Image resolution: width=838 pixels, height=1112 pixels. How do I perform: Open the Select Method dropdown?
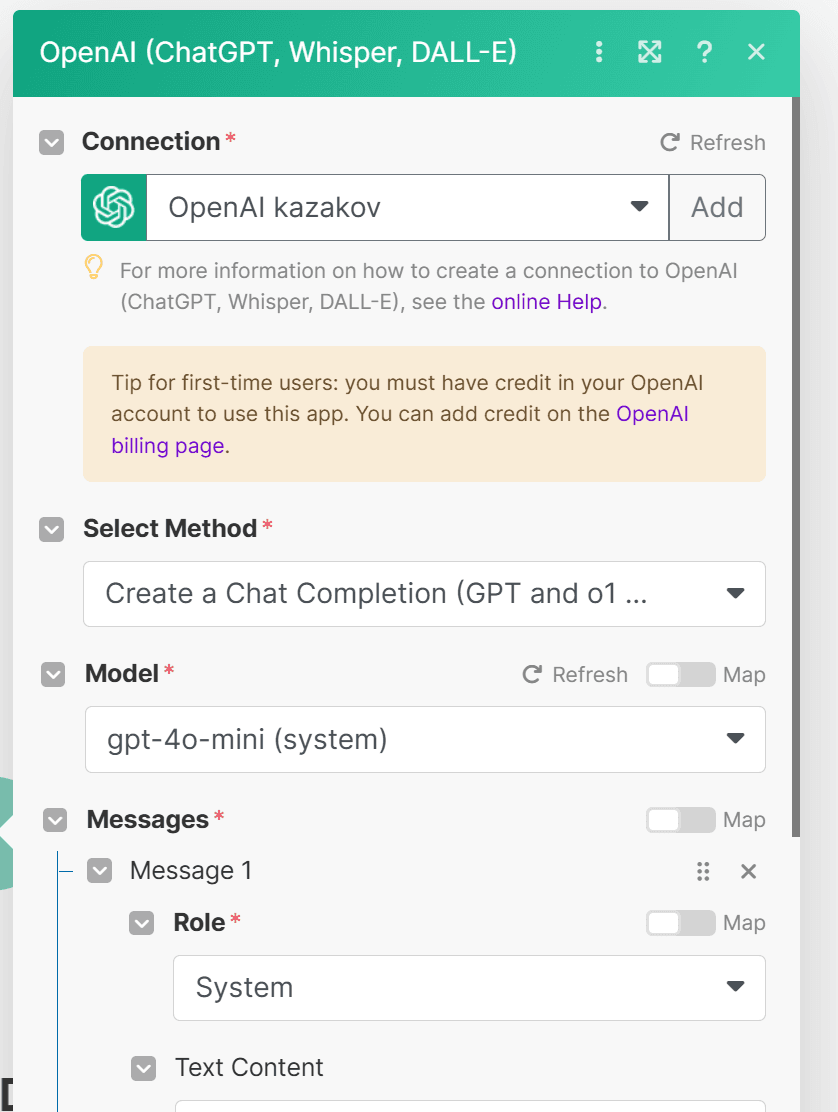click(424, 594)
